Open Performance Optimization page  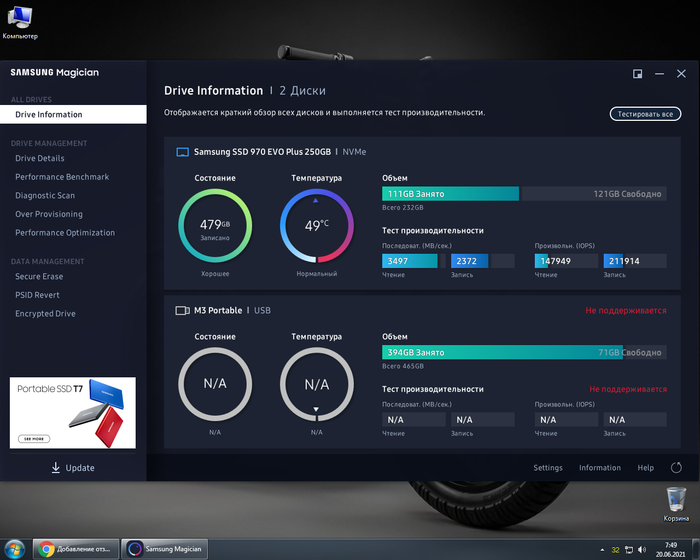(x=65, y=233)
